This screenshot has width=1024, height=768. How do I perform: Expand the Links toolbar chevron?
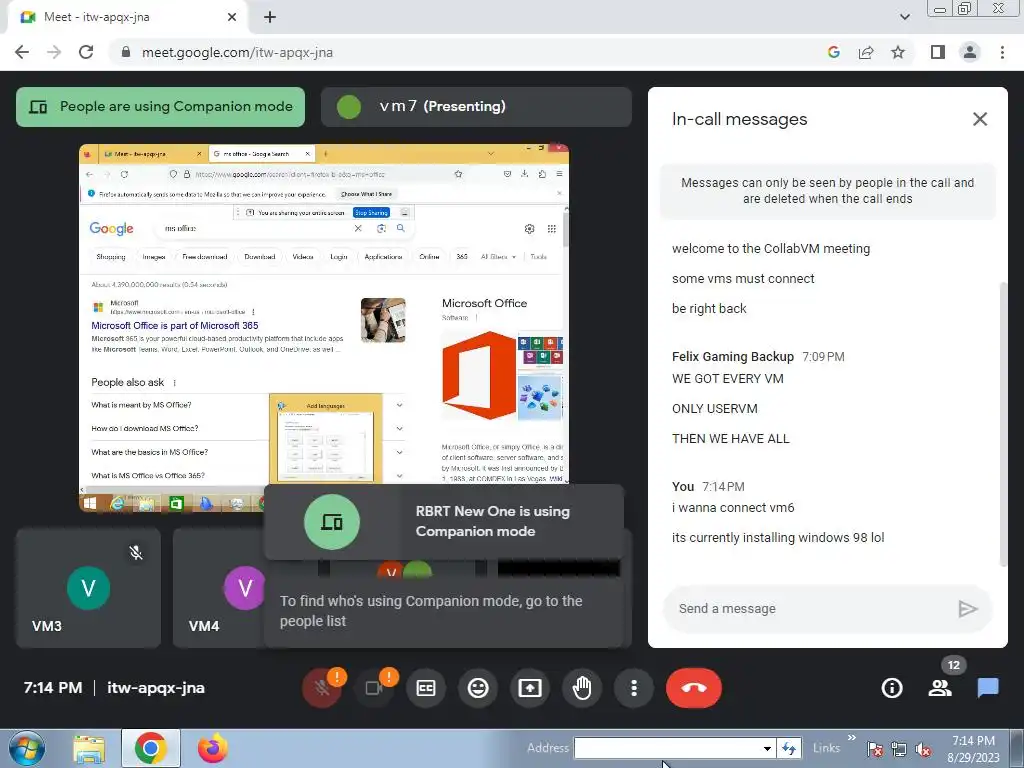852,738
